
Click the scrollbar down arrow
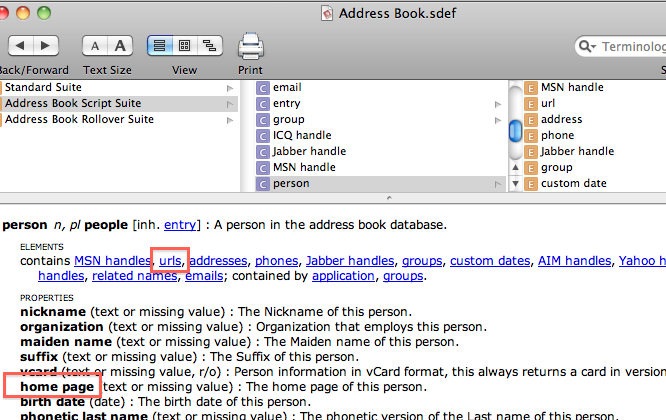pyautogui.click(x=515, y=184)
